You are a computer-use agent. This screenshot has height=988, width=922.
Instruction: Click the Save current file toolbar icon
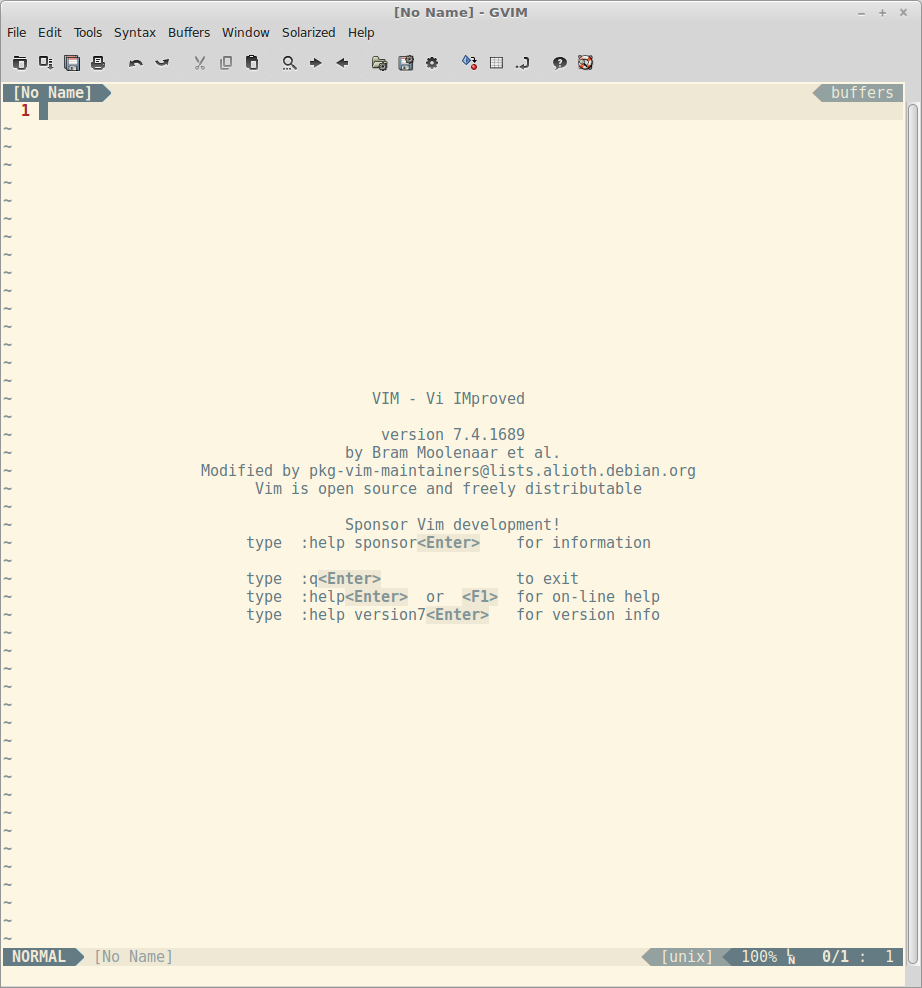tap(46, 63)
